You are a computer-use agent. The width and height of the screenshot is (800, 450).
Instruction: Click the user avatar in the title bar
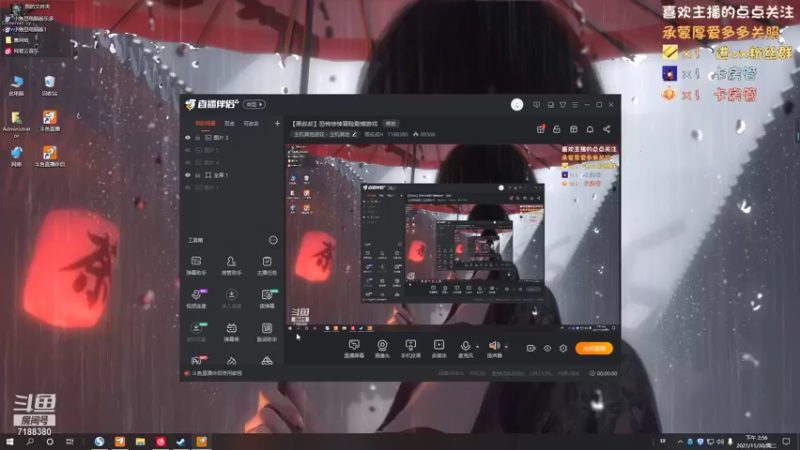[x=517, y=105]
